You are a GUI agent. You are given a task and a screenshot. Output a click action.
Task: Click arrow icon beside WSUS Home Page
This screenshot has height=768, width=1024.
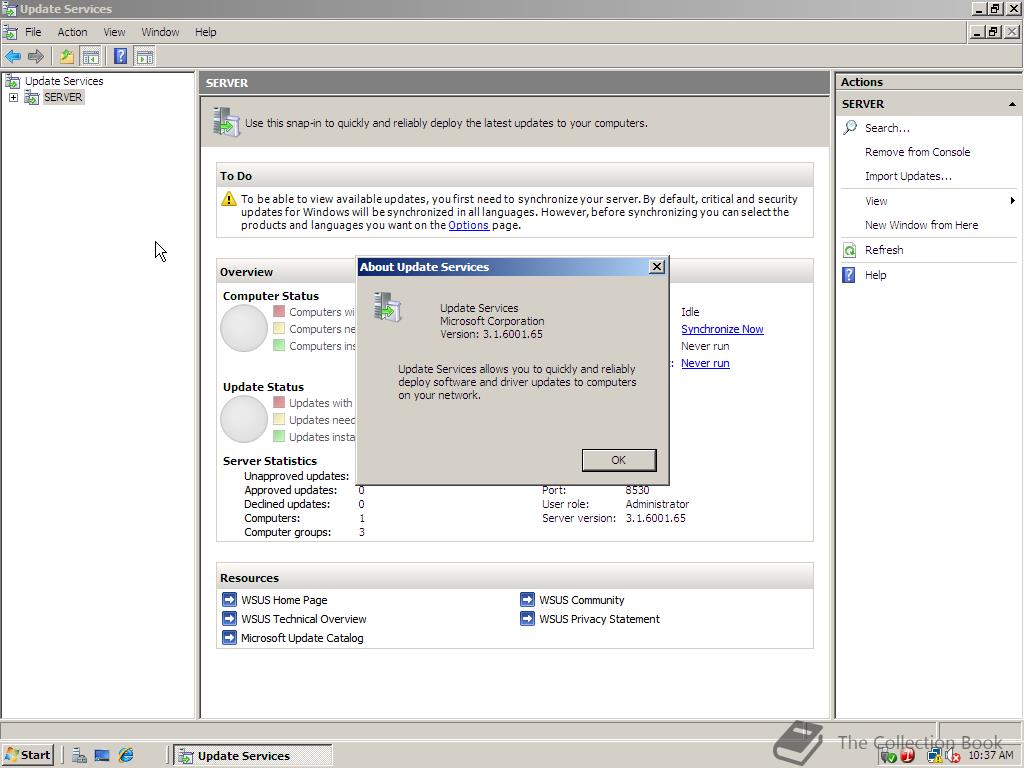pyautogui.click(x=229, y=600)
